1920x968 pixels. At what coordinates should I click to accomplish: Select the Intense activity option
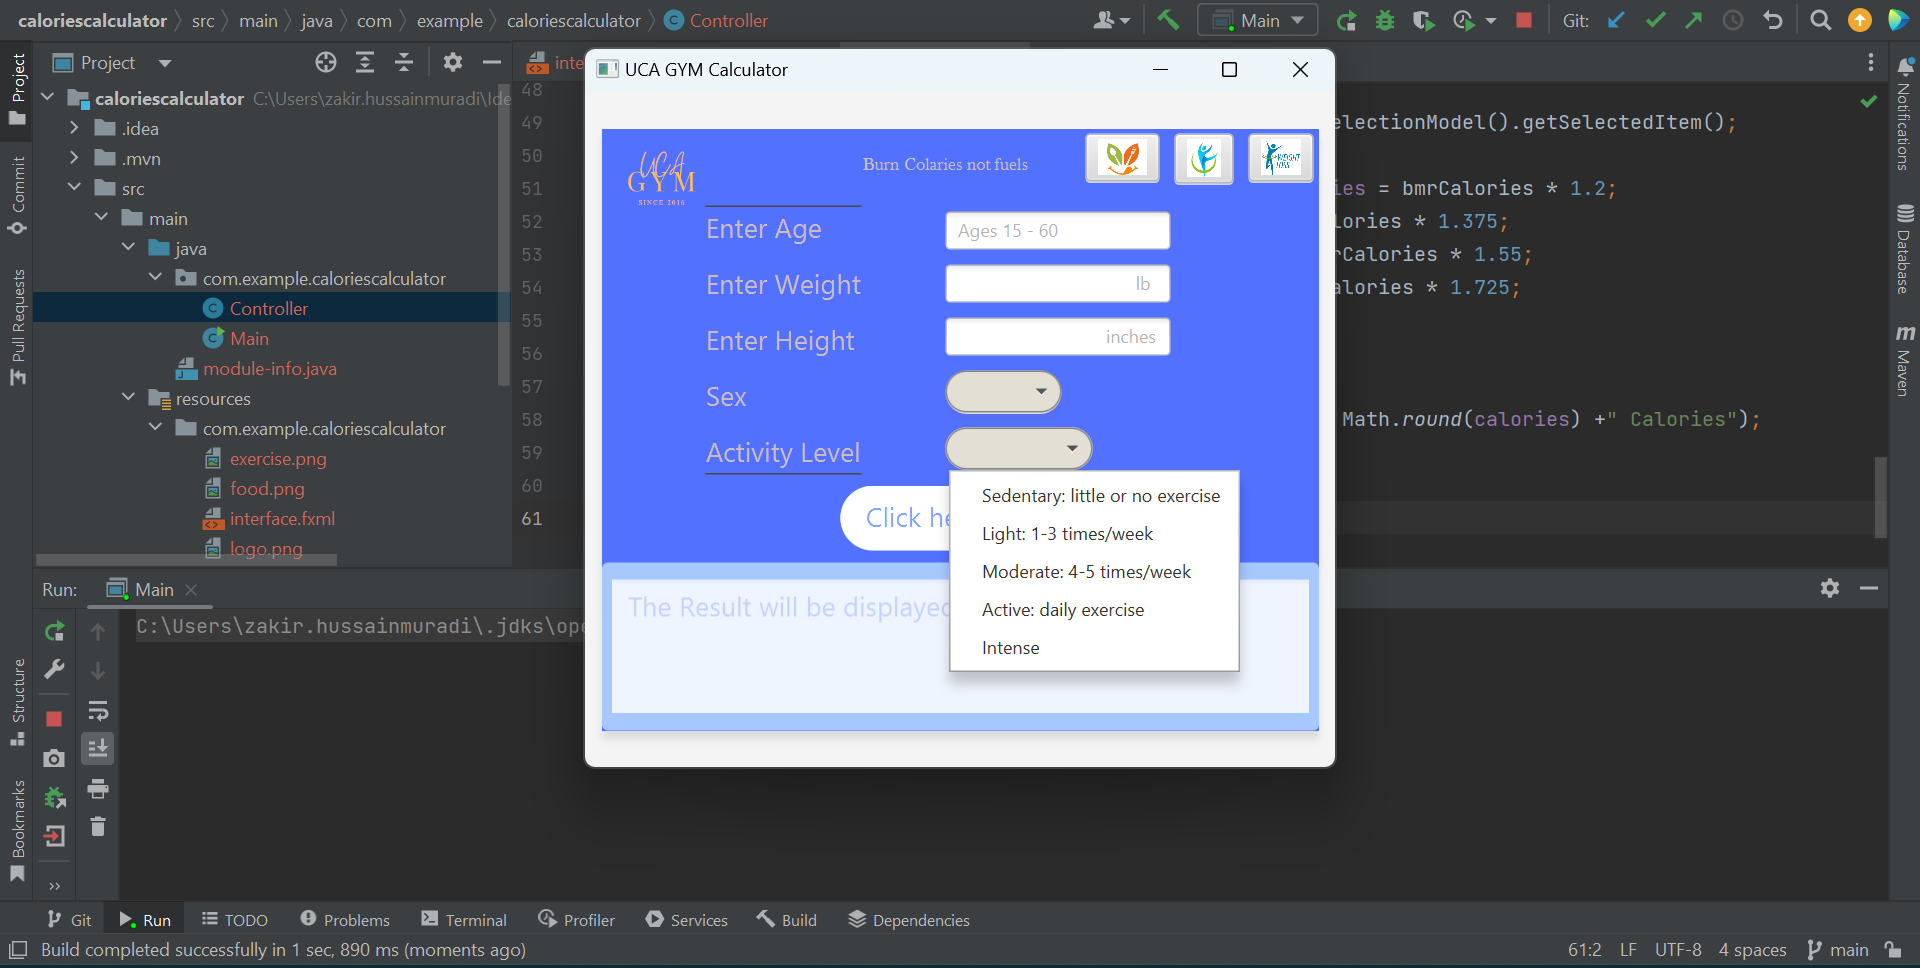click(1094, 648)
